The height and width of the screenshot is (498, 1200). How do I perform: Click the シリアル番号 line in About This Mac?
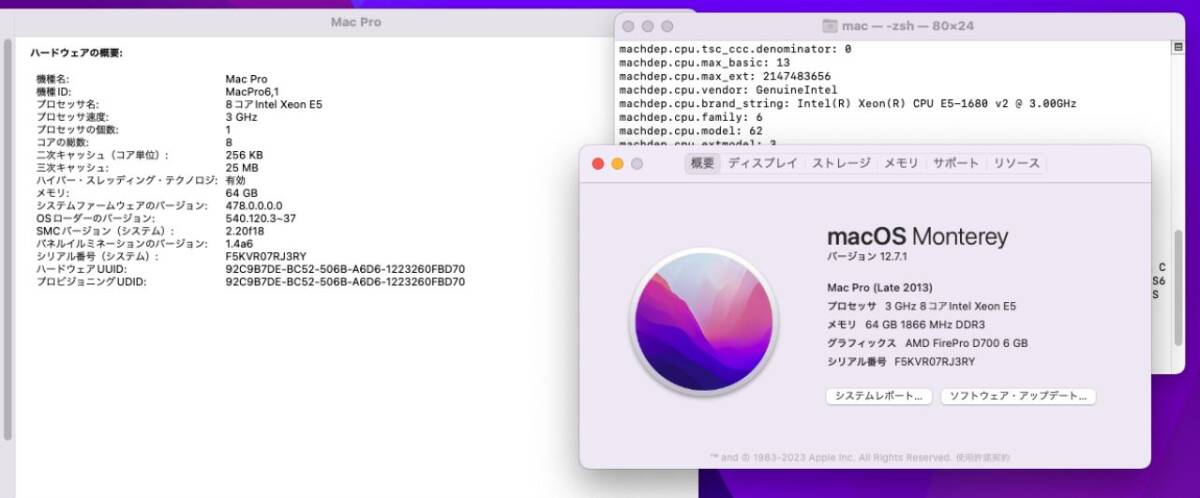901,362
